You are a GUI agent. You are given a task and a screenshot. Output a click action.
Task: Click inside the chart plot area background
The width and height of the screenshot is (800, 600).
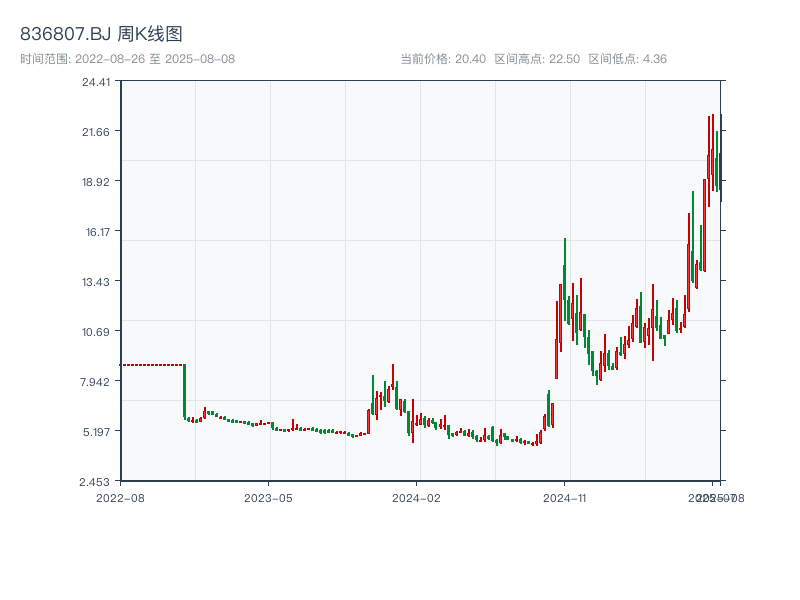click(x=300, y=200)
